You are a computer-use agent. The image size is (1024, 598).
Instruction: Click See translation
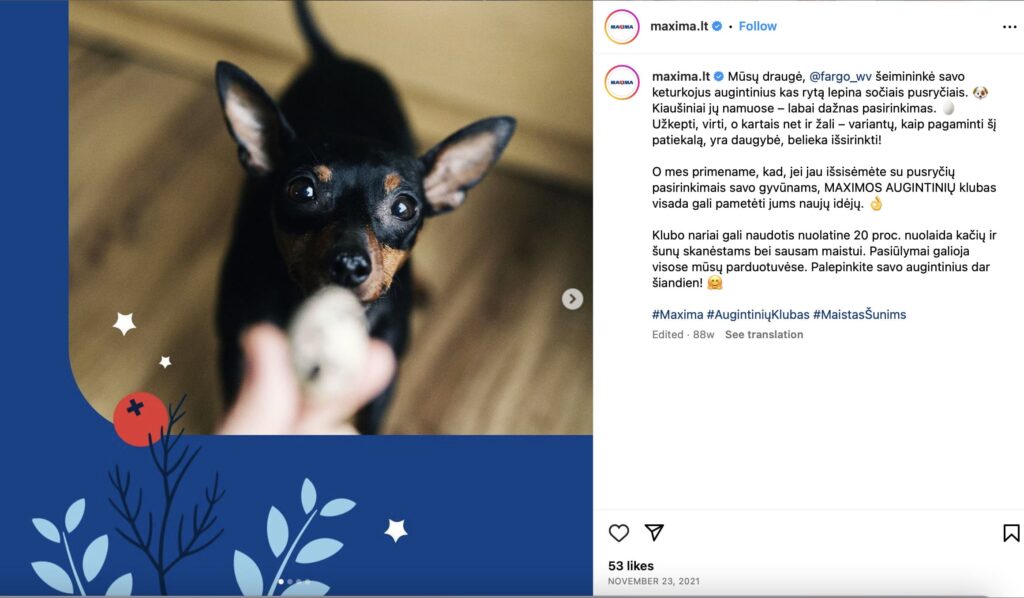click(x=764, y=334)
